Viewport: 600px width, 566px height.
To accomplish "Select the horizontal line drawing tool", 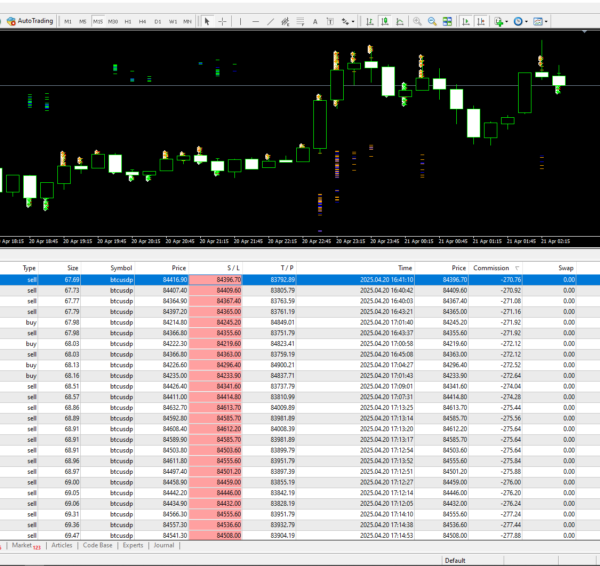I will [257, 20].
